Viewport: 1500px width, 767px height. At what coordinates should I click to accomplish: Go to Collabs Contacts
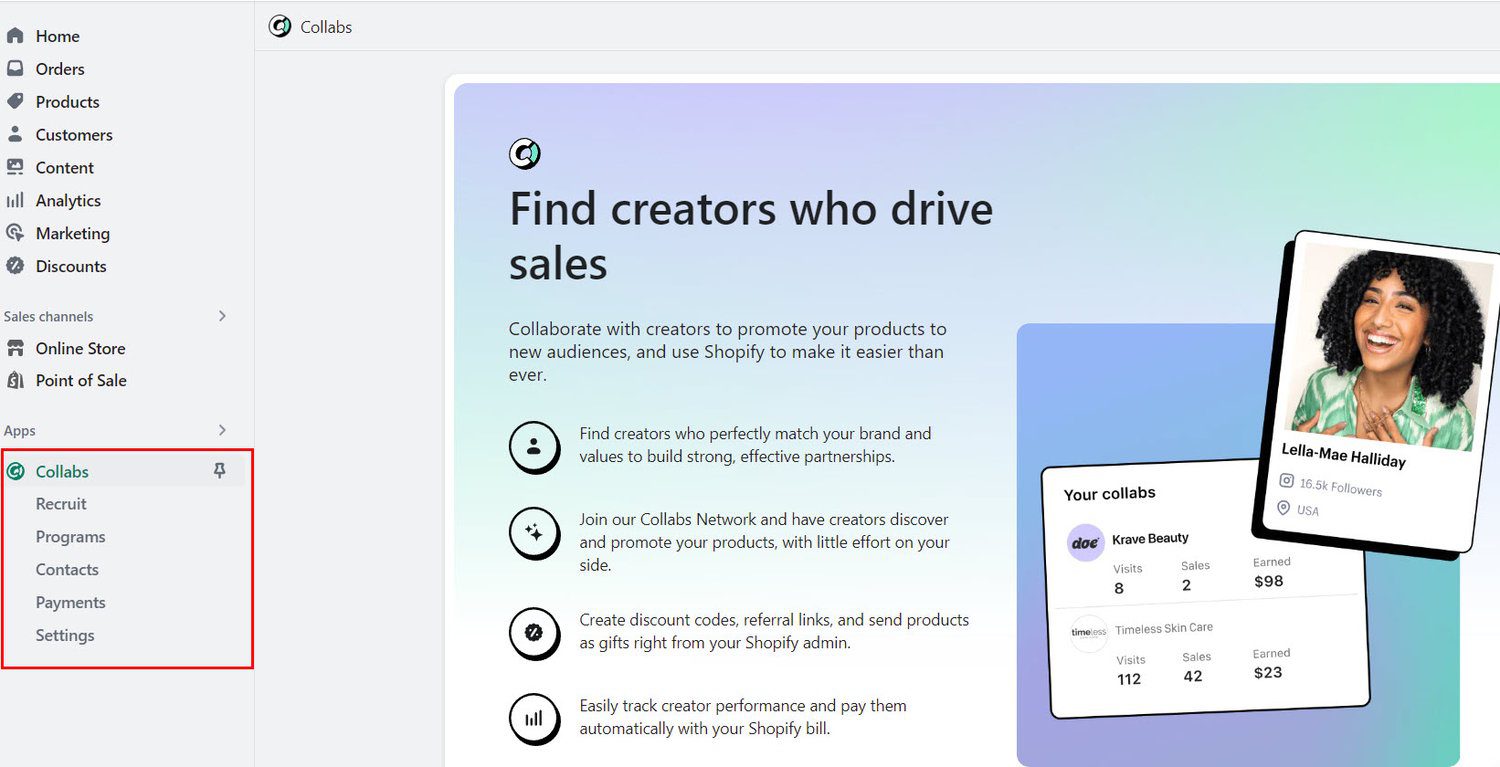click(x=67, y=570)
